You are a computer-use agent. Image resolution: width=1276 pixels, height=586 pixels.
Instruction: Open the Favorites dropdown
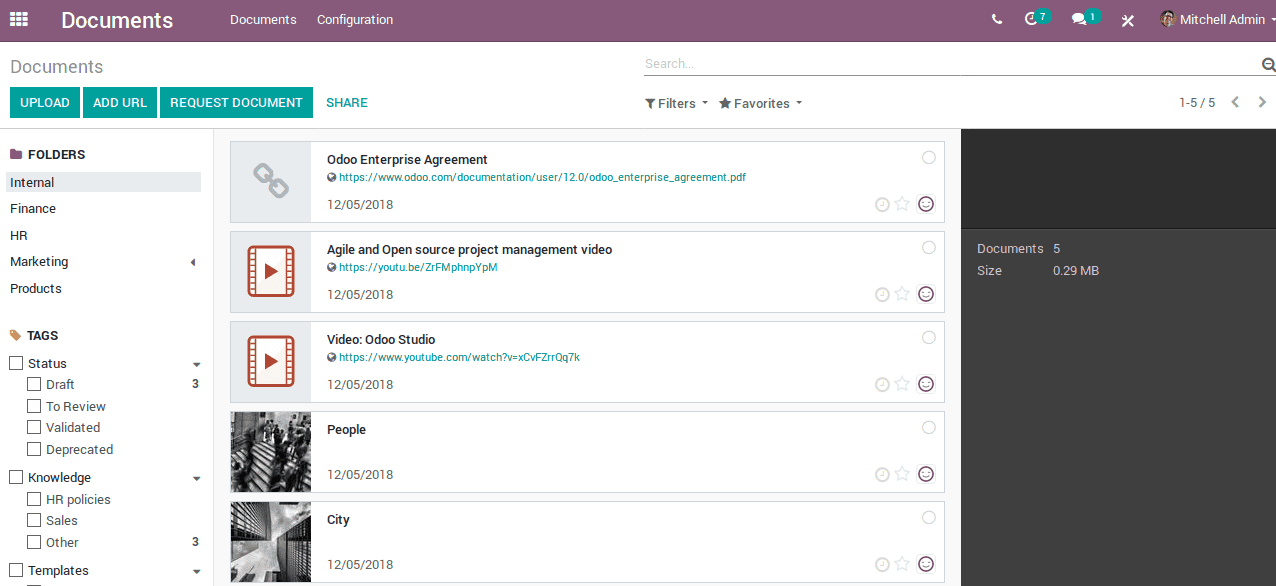pyautogui.click(x=761, y=103)
